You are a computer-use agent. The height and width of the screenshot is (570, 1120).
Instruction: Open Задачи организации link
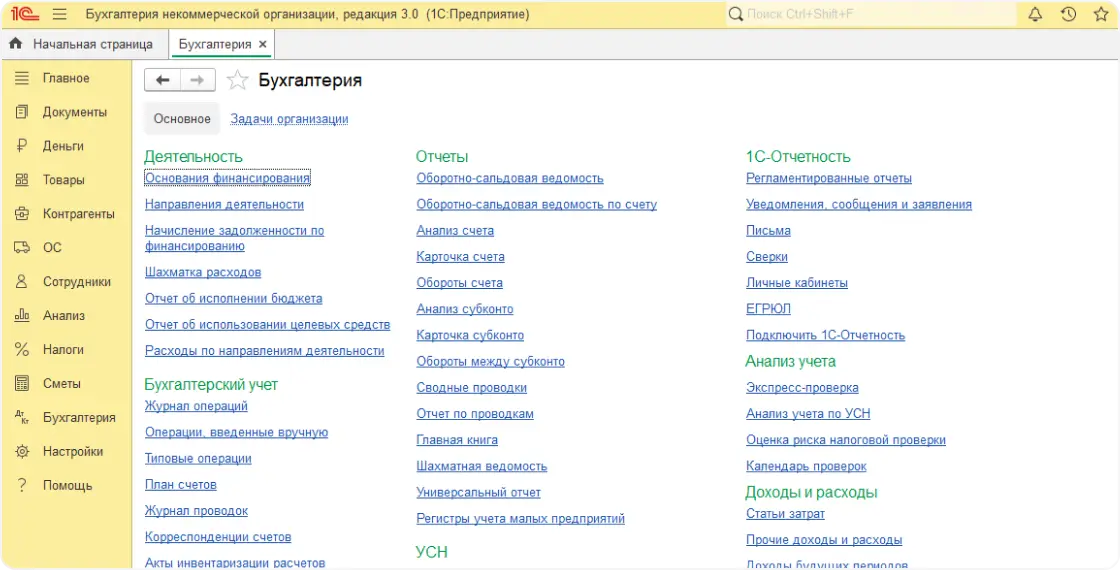(289, 119)
